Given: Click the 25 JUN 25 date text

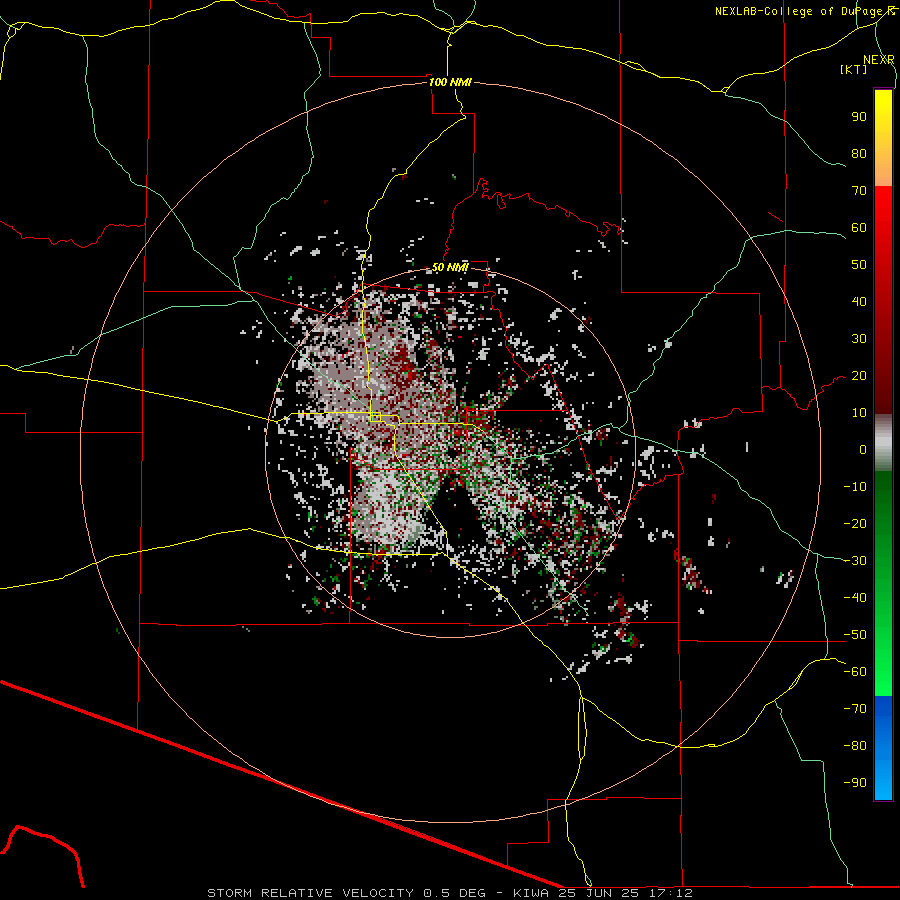Looking at the screenshot, I should point(599,893).
